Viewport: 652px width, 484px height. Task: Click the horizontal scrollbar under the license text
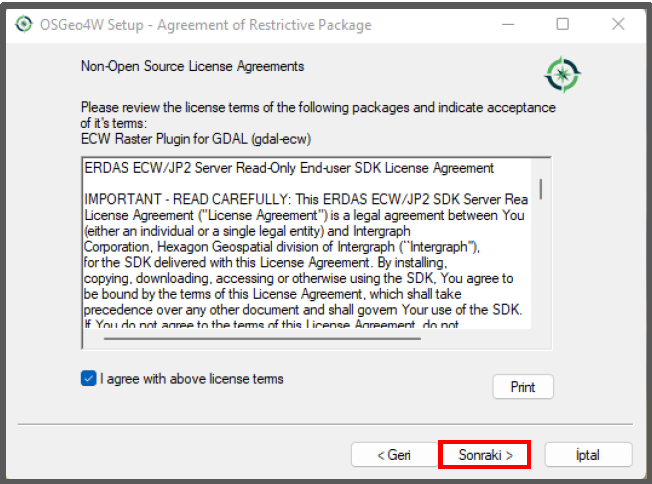point(262,339)
